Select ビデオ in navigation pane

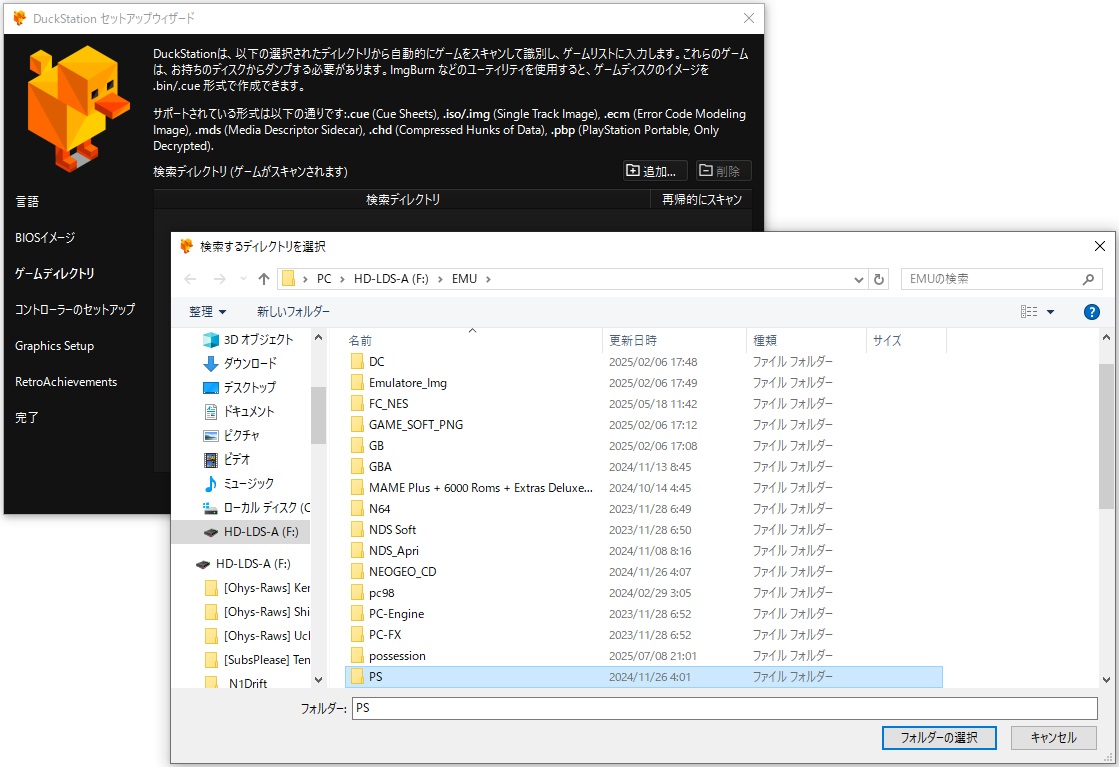pos(227,459)
